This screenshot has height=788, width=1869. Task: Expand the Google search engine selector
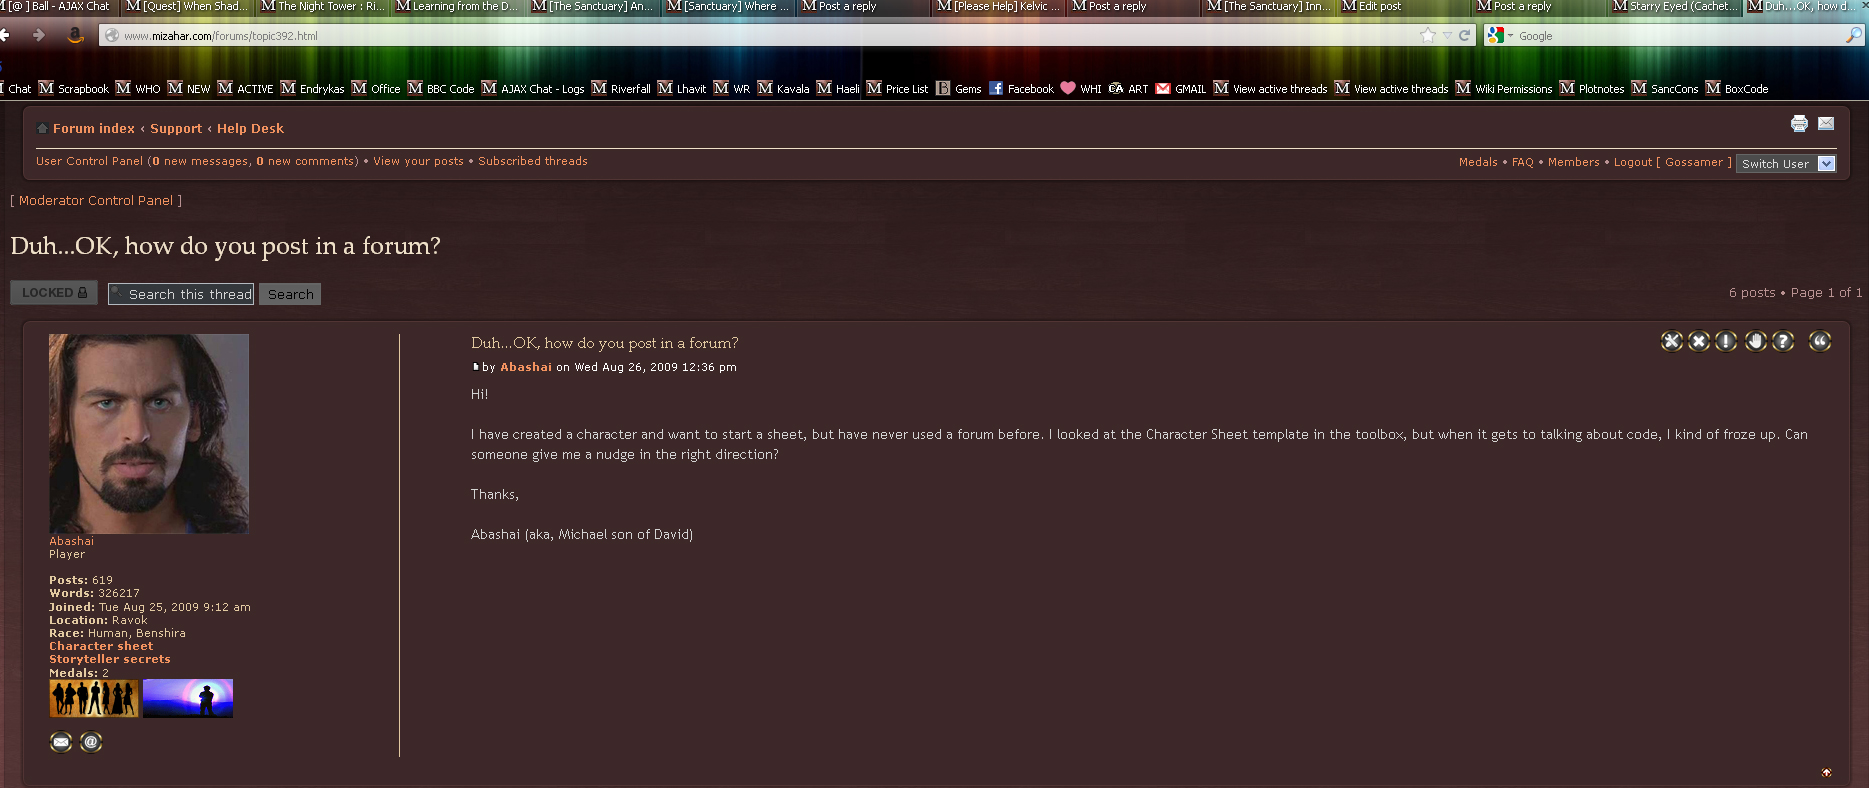coord(1501,36)
